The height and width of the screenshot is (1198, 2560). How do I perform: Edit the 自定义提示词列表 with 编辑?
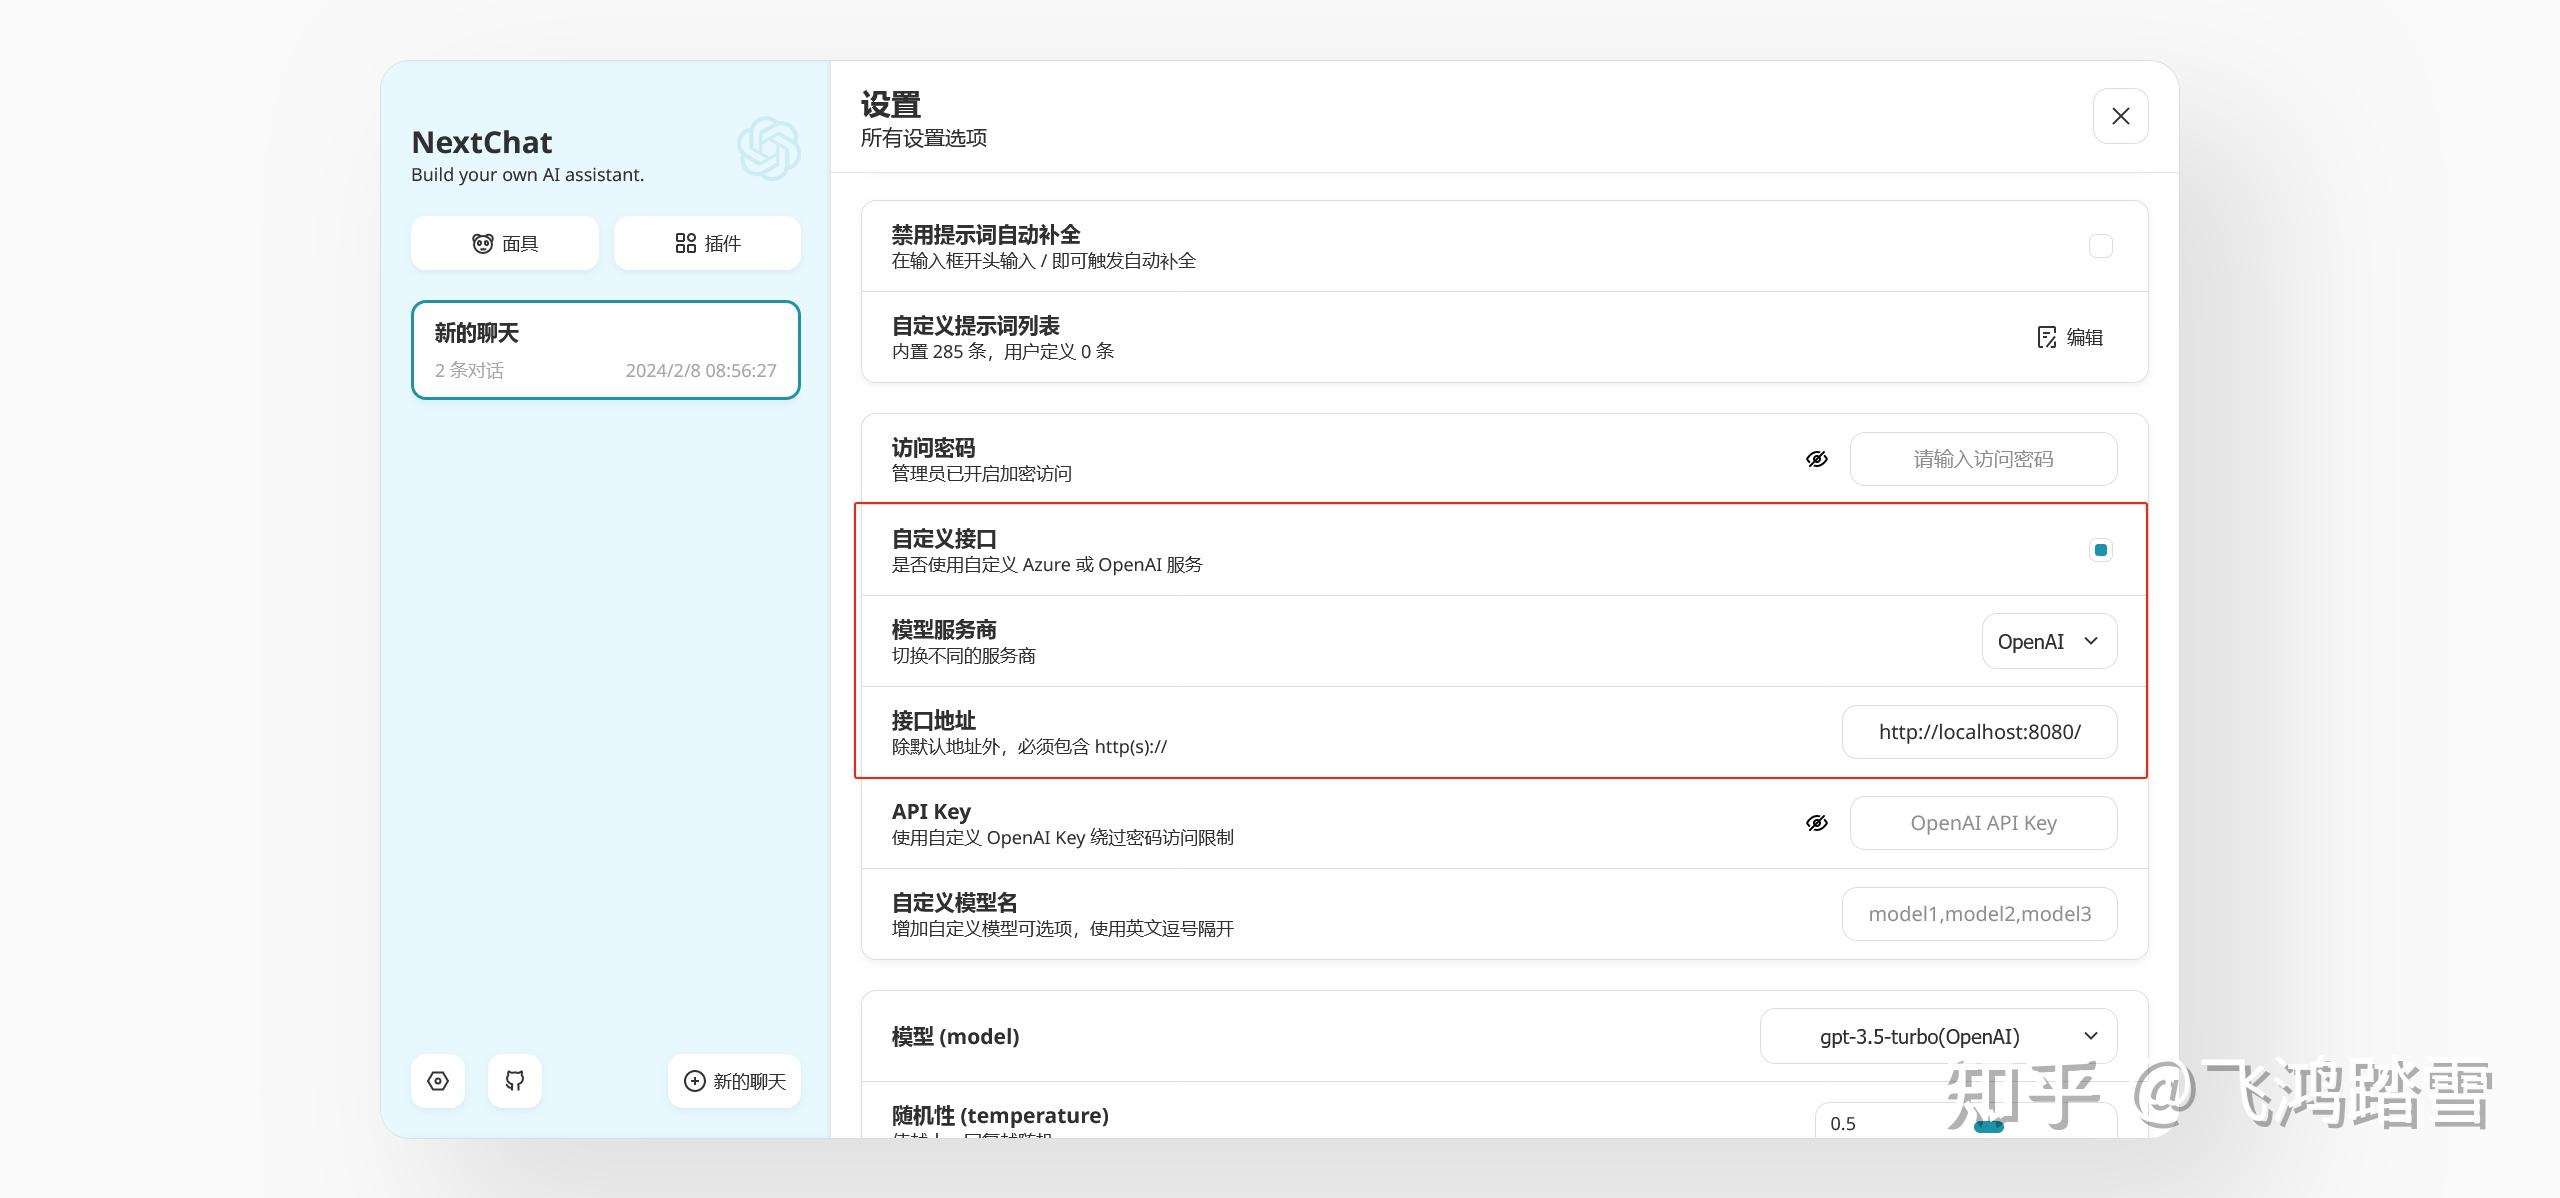click(2070, 337)
